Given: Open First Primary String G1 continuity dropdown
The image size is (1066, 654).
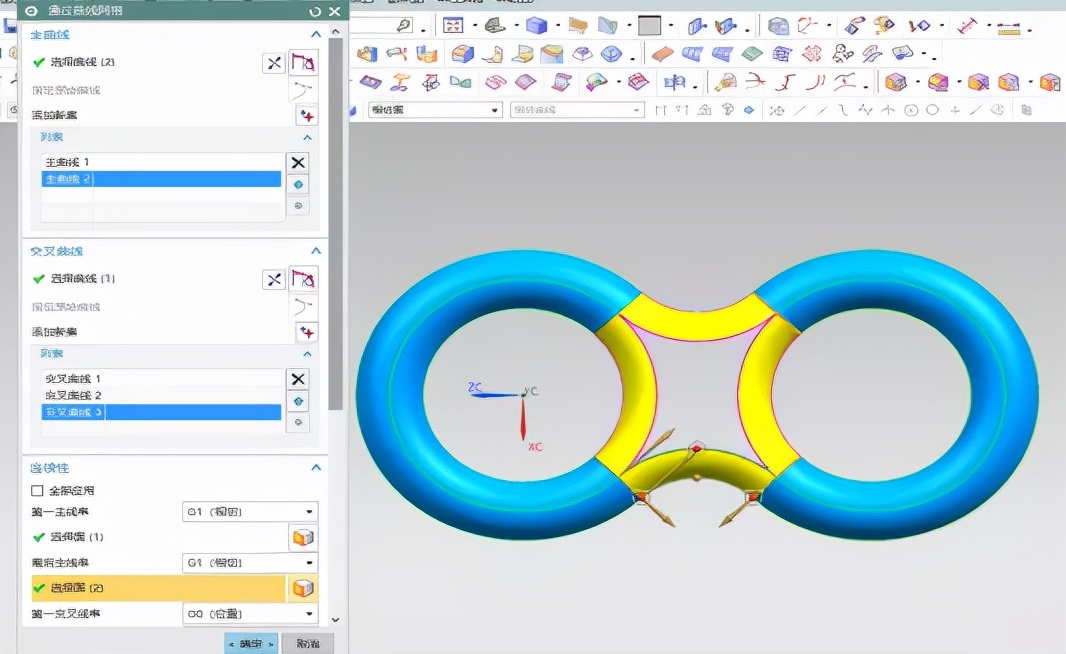Looking at the screenshot, I should pyautogui.click(x=250, y=512).
